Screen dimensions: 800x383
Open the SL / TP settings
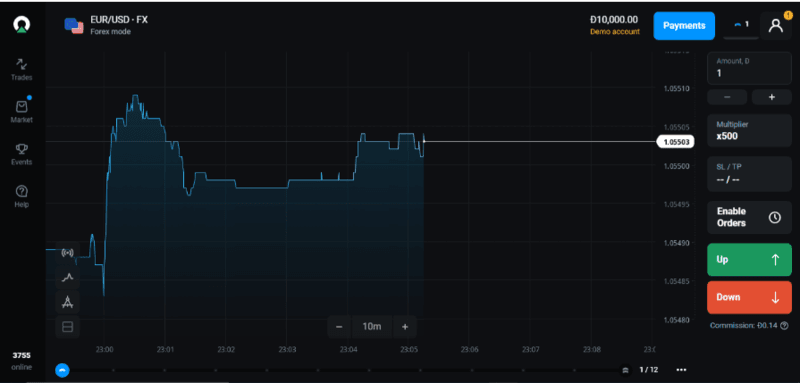tap(749, 173)
